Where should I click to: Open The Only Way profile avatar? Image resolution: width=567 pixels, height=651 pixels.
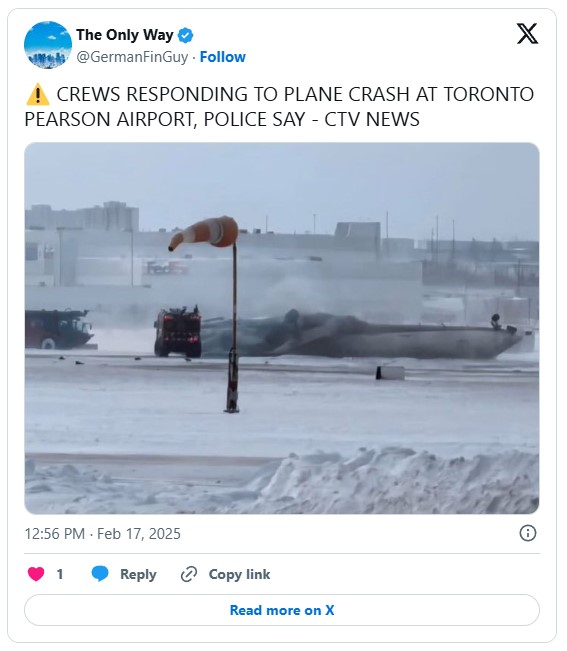(48, 45)
